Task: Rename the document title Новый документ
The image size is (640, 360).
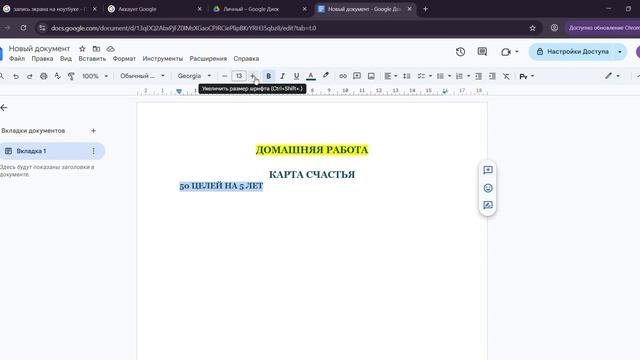Action: click(x=40, y=49)
